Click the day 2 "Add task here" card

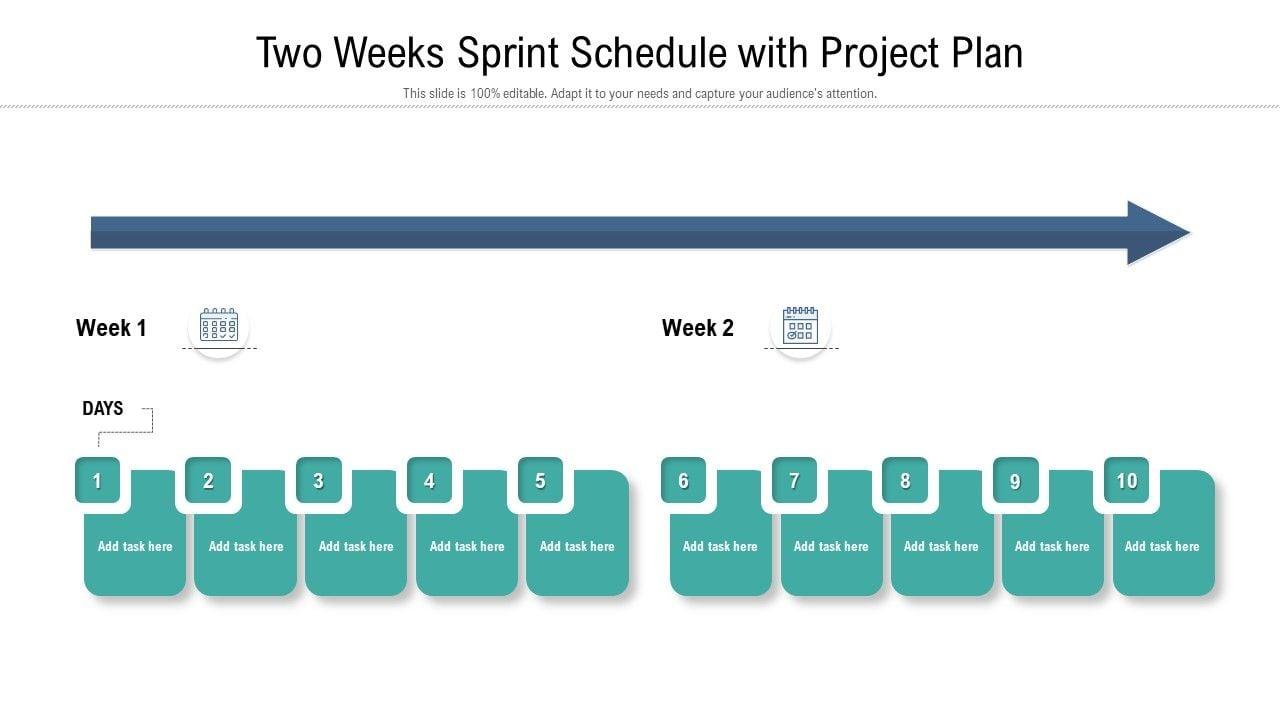(246, 547)
